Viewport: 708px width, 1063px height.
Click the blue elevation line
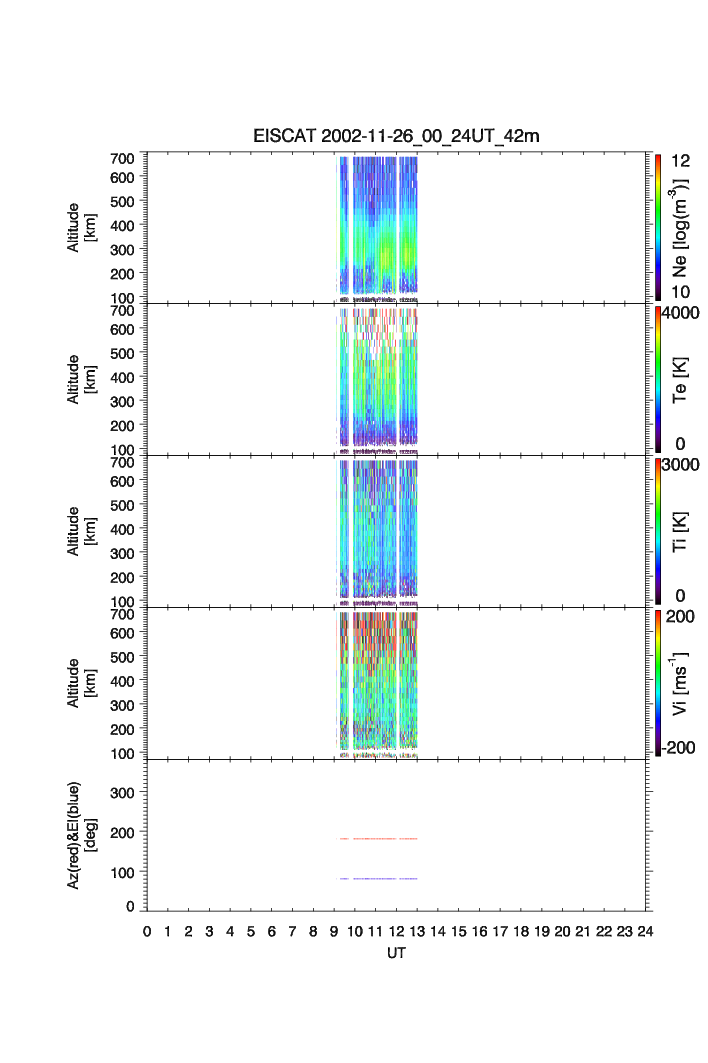pyautogui.click(x=375, y=879)
